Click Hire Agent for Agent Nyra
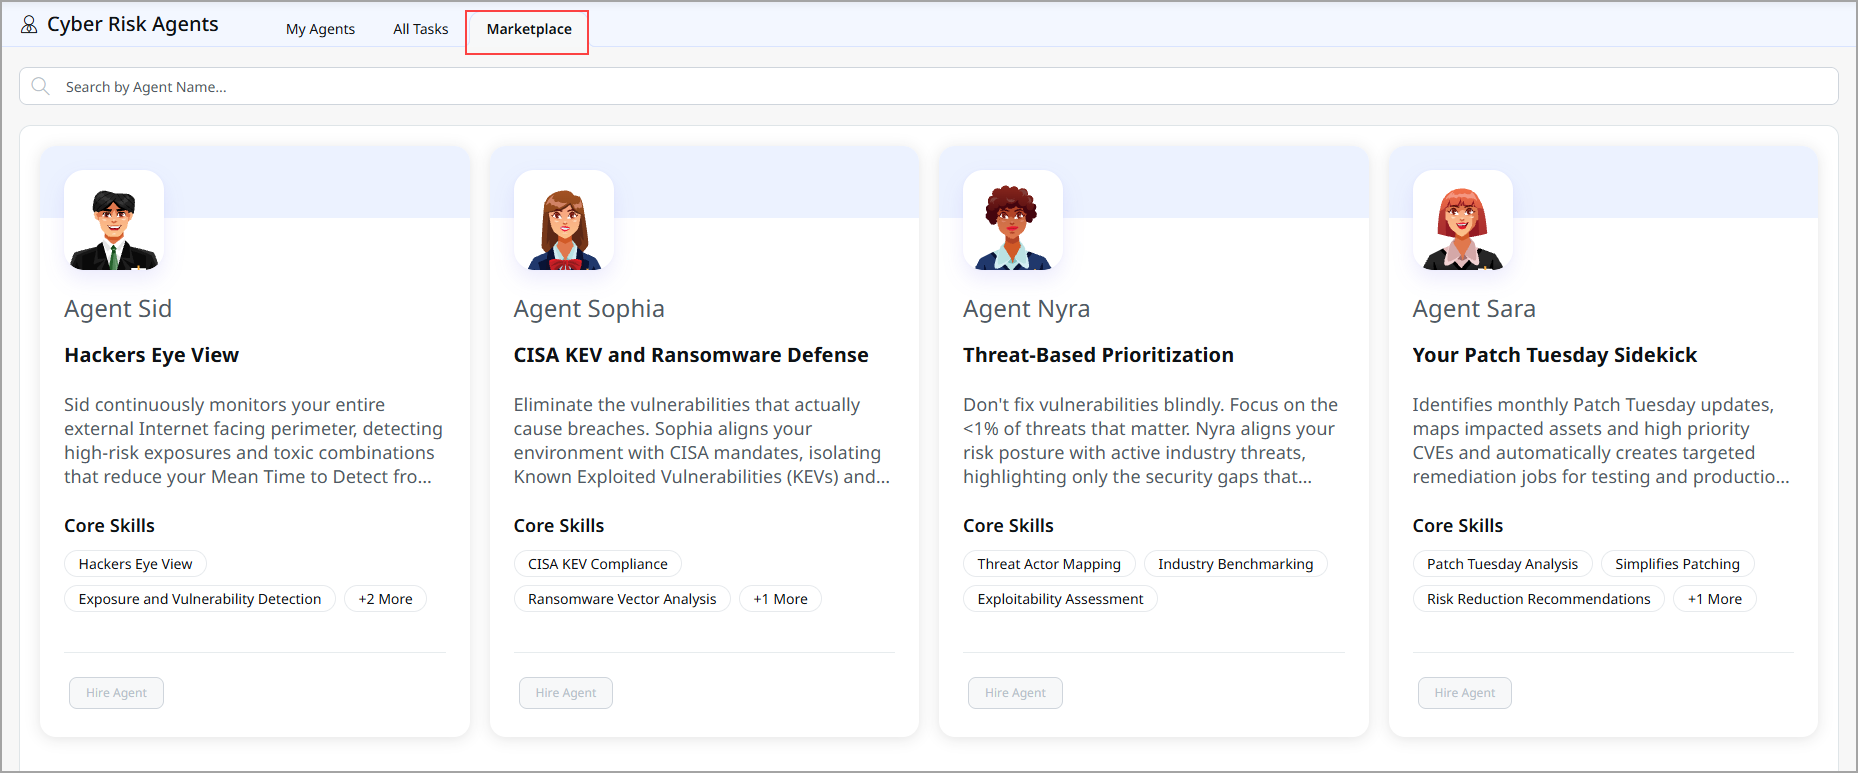The height and width of the screenshot is (773, 1858). 1015,693
